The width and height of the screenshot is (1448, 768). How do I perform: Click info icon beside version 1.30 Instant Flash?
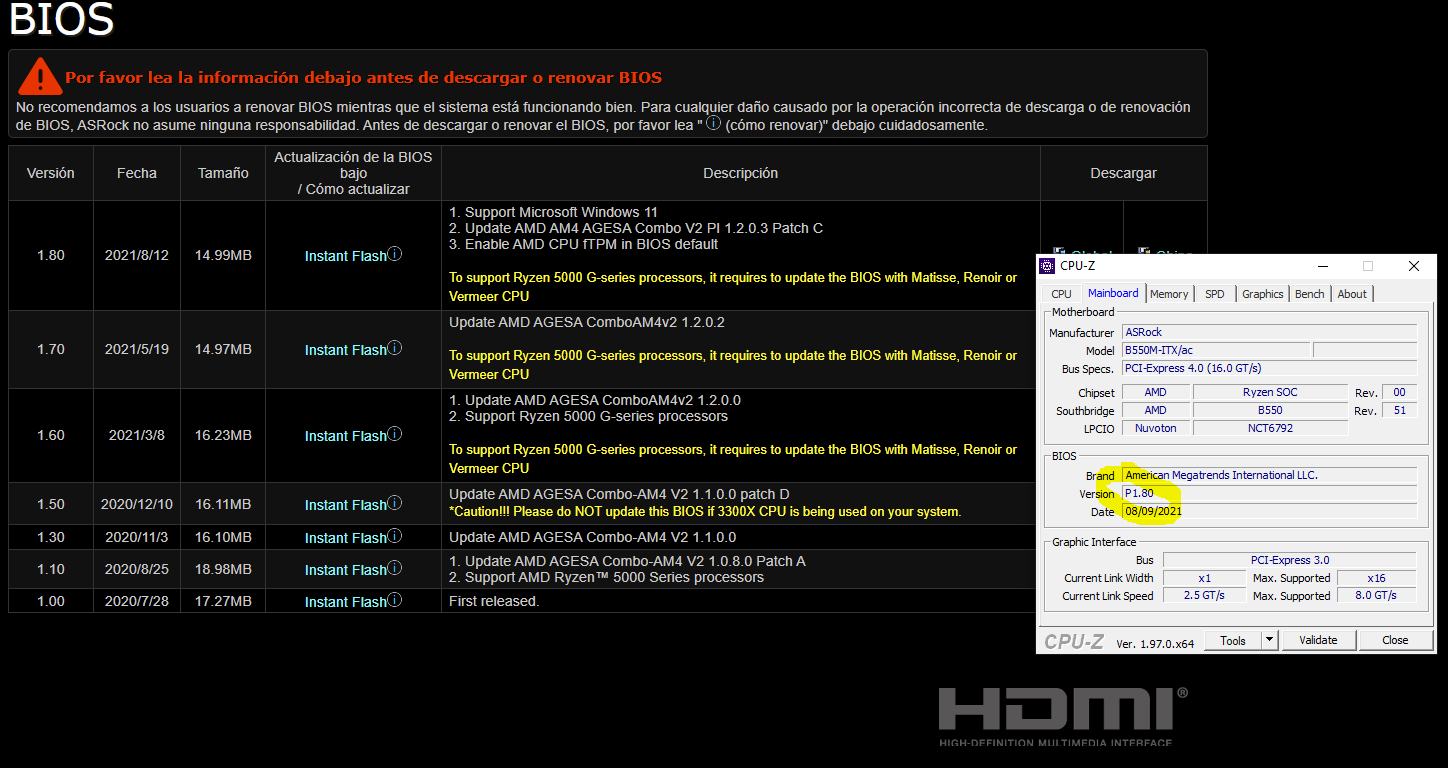click(395, 536)
